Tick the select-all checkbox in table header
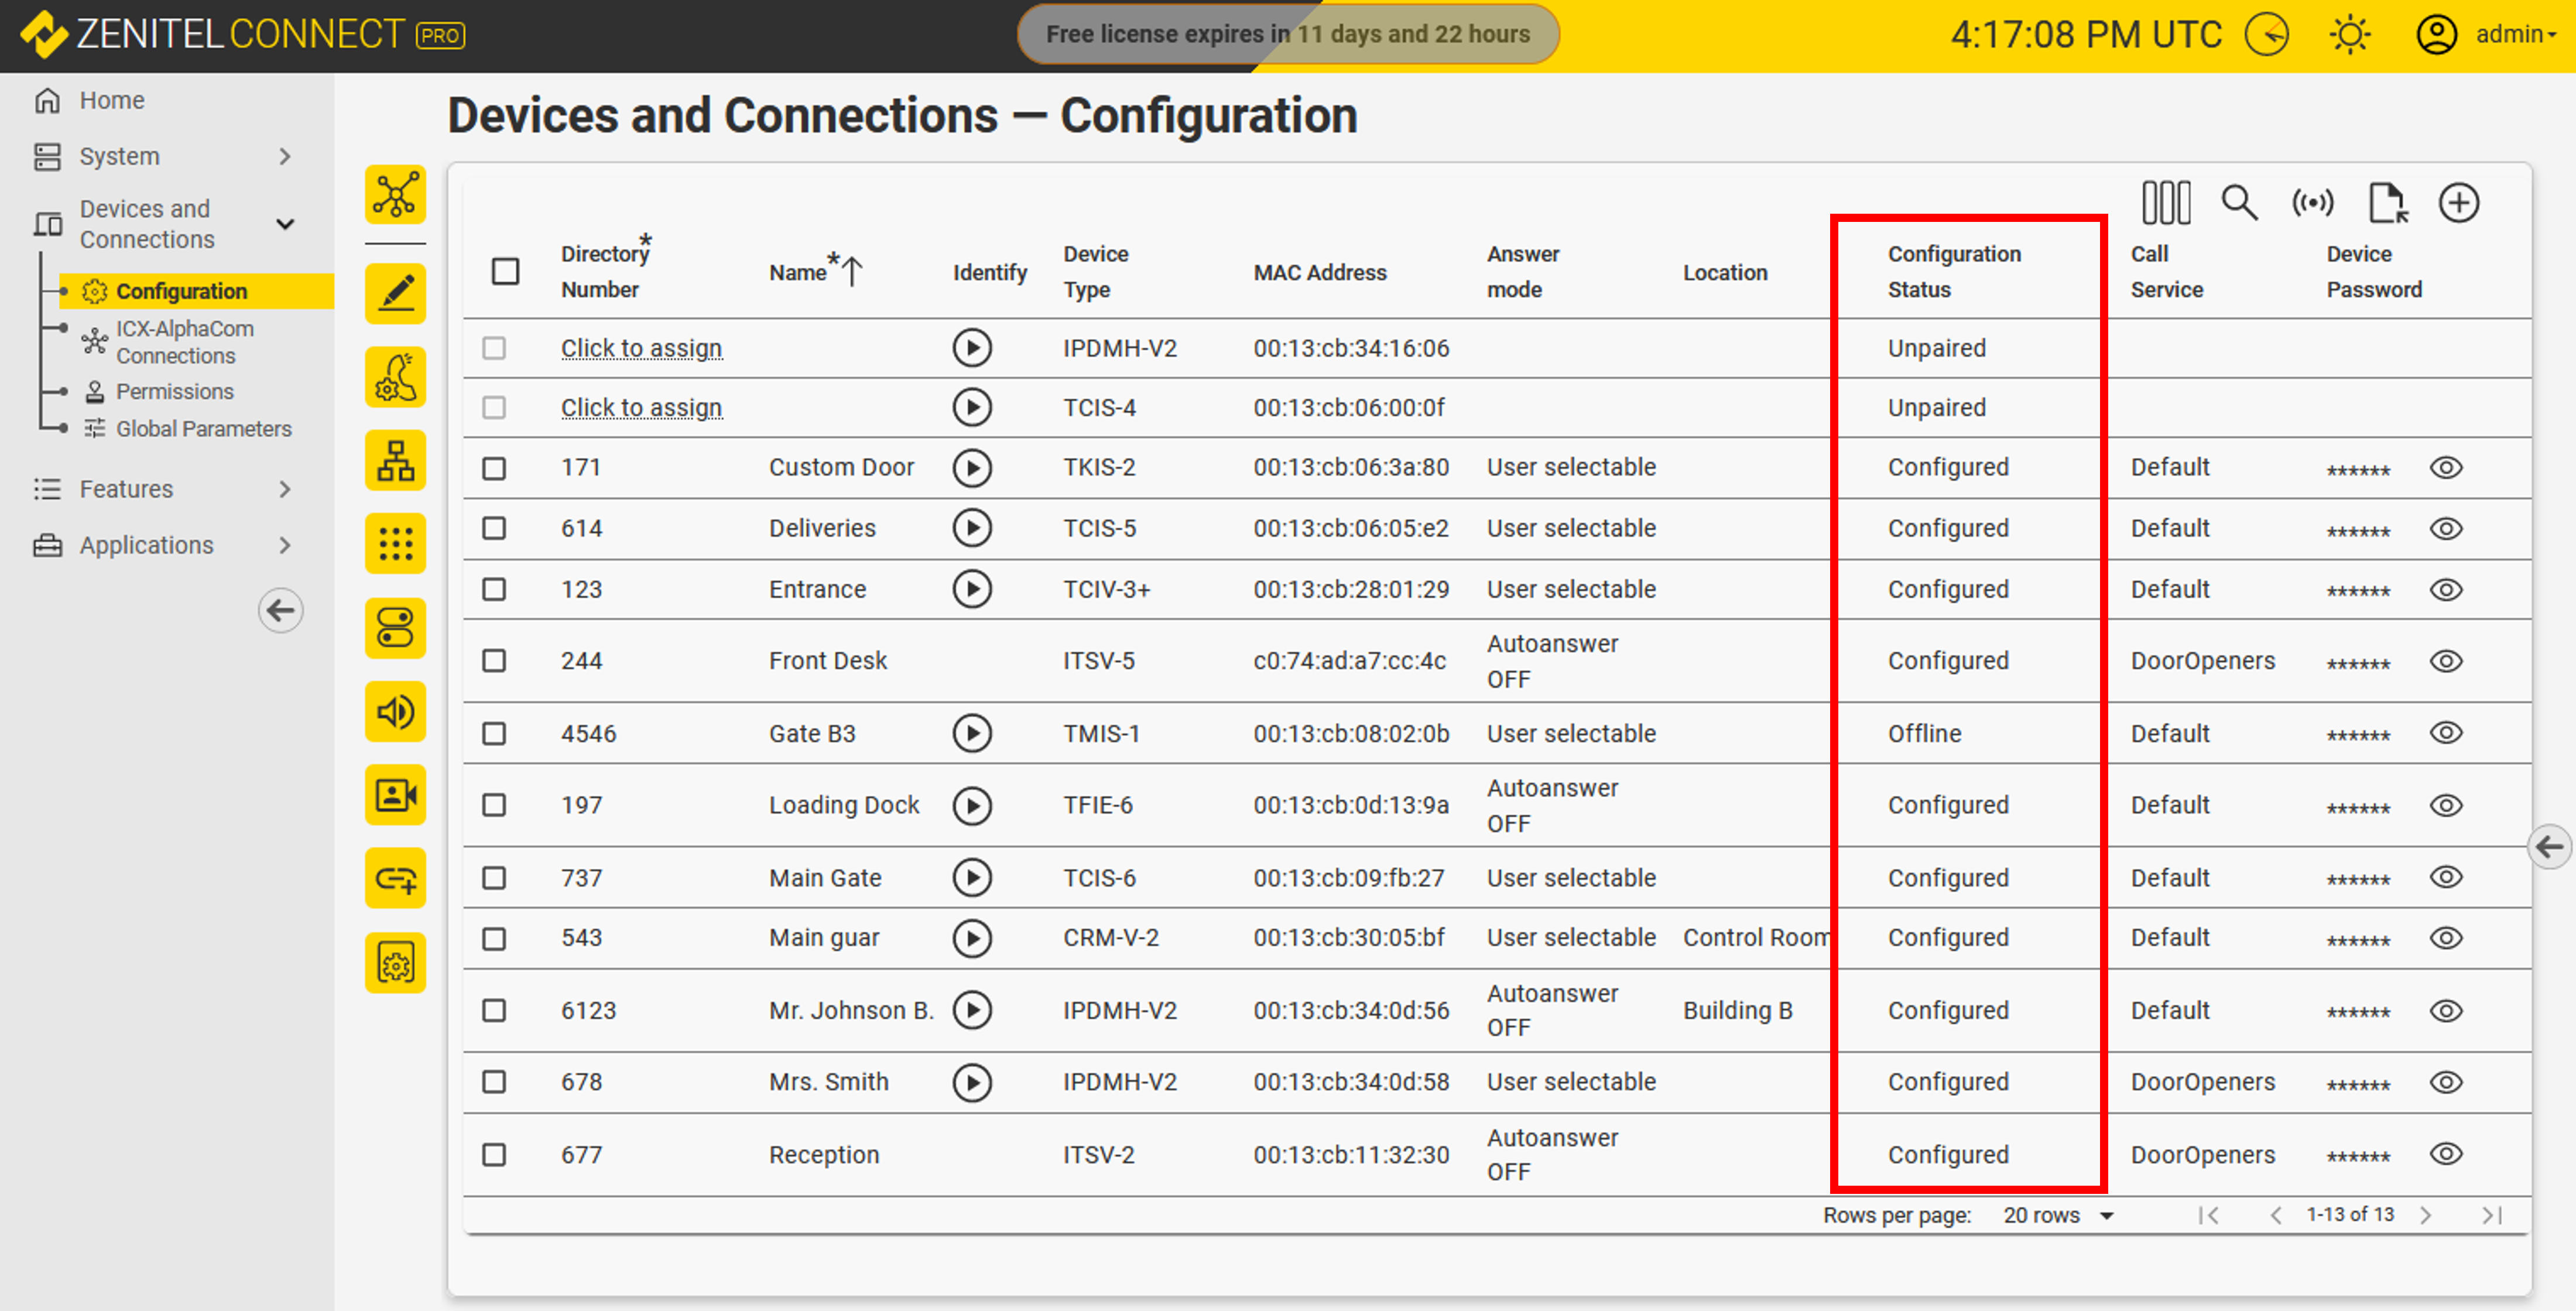The image size is (2576, 1311). click(x=505, y=271)
